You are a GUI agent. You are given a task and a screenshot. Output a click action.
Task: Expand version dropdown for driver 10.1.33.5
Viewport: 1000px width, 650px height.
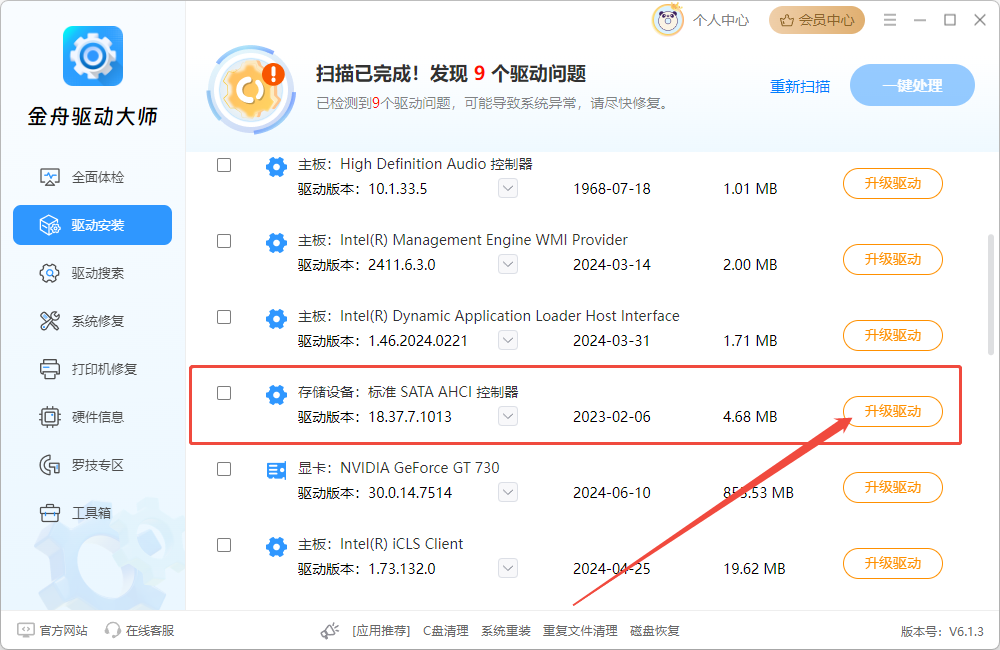508,188
